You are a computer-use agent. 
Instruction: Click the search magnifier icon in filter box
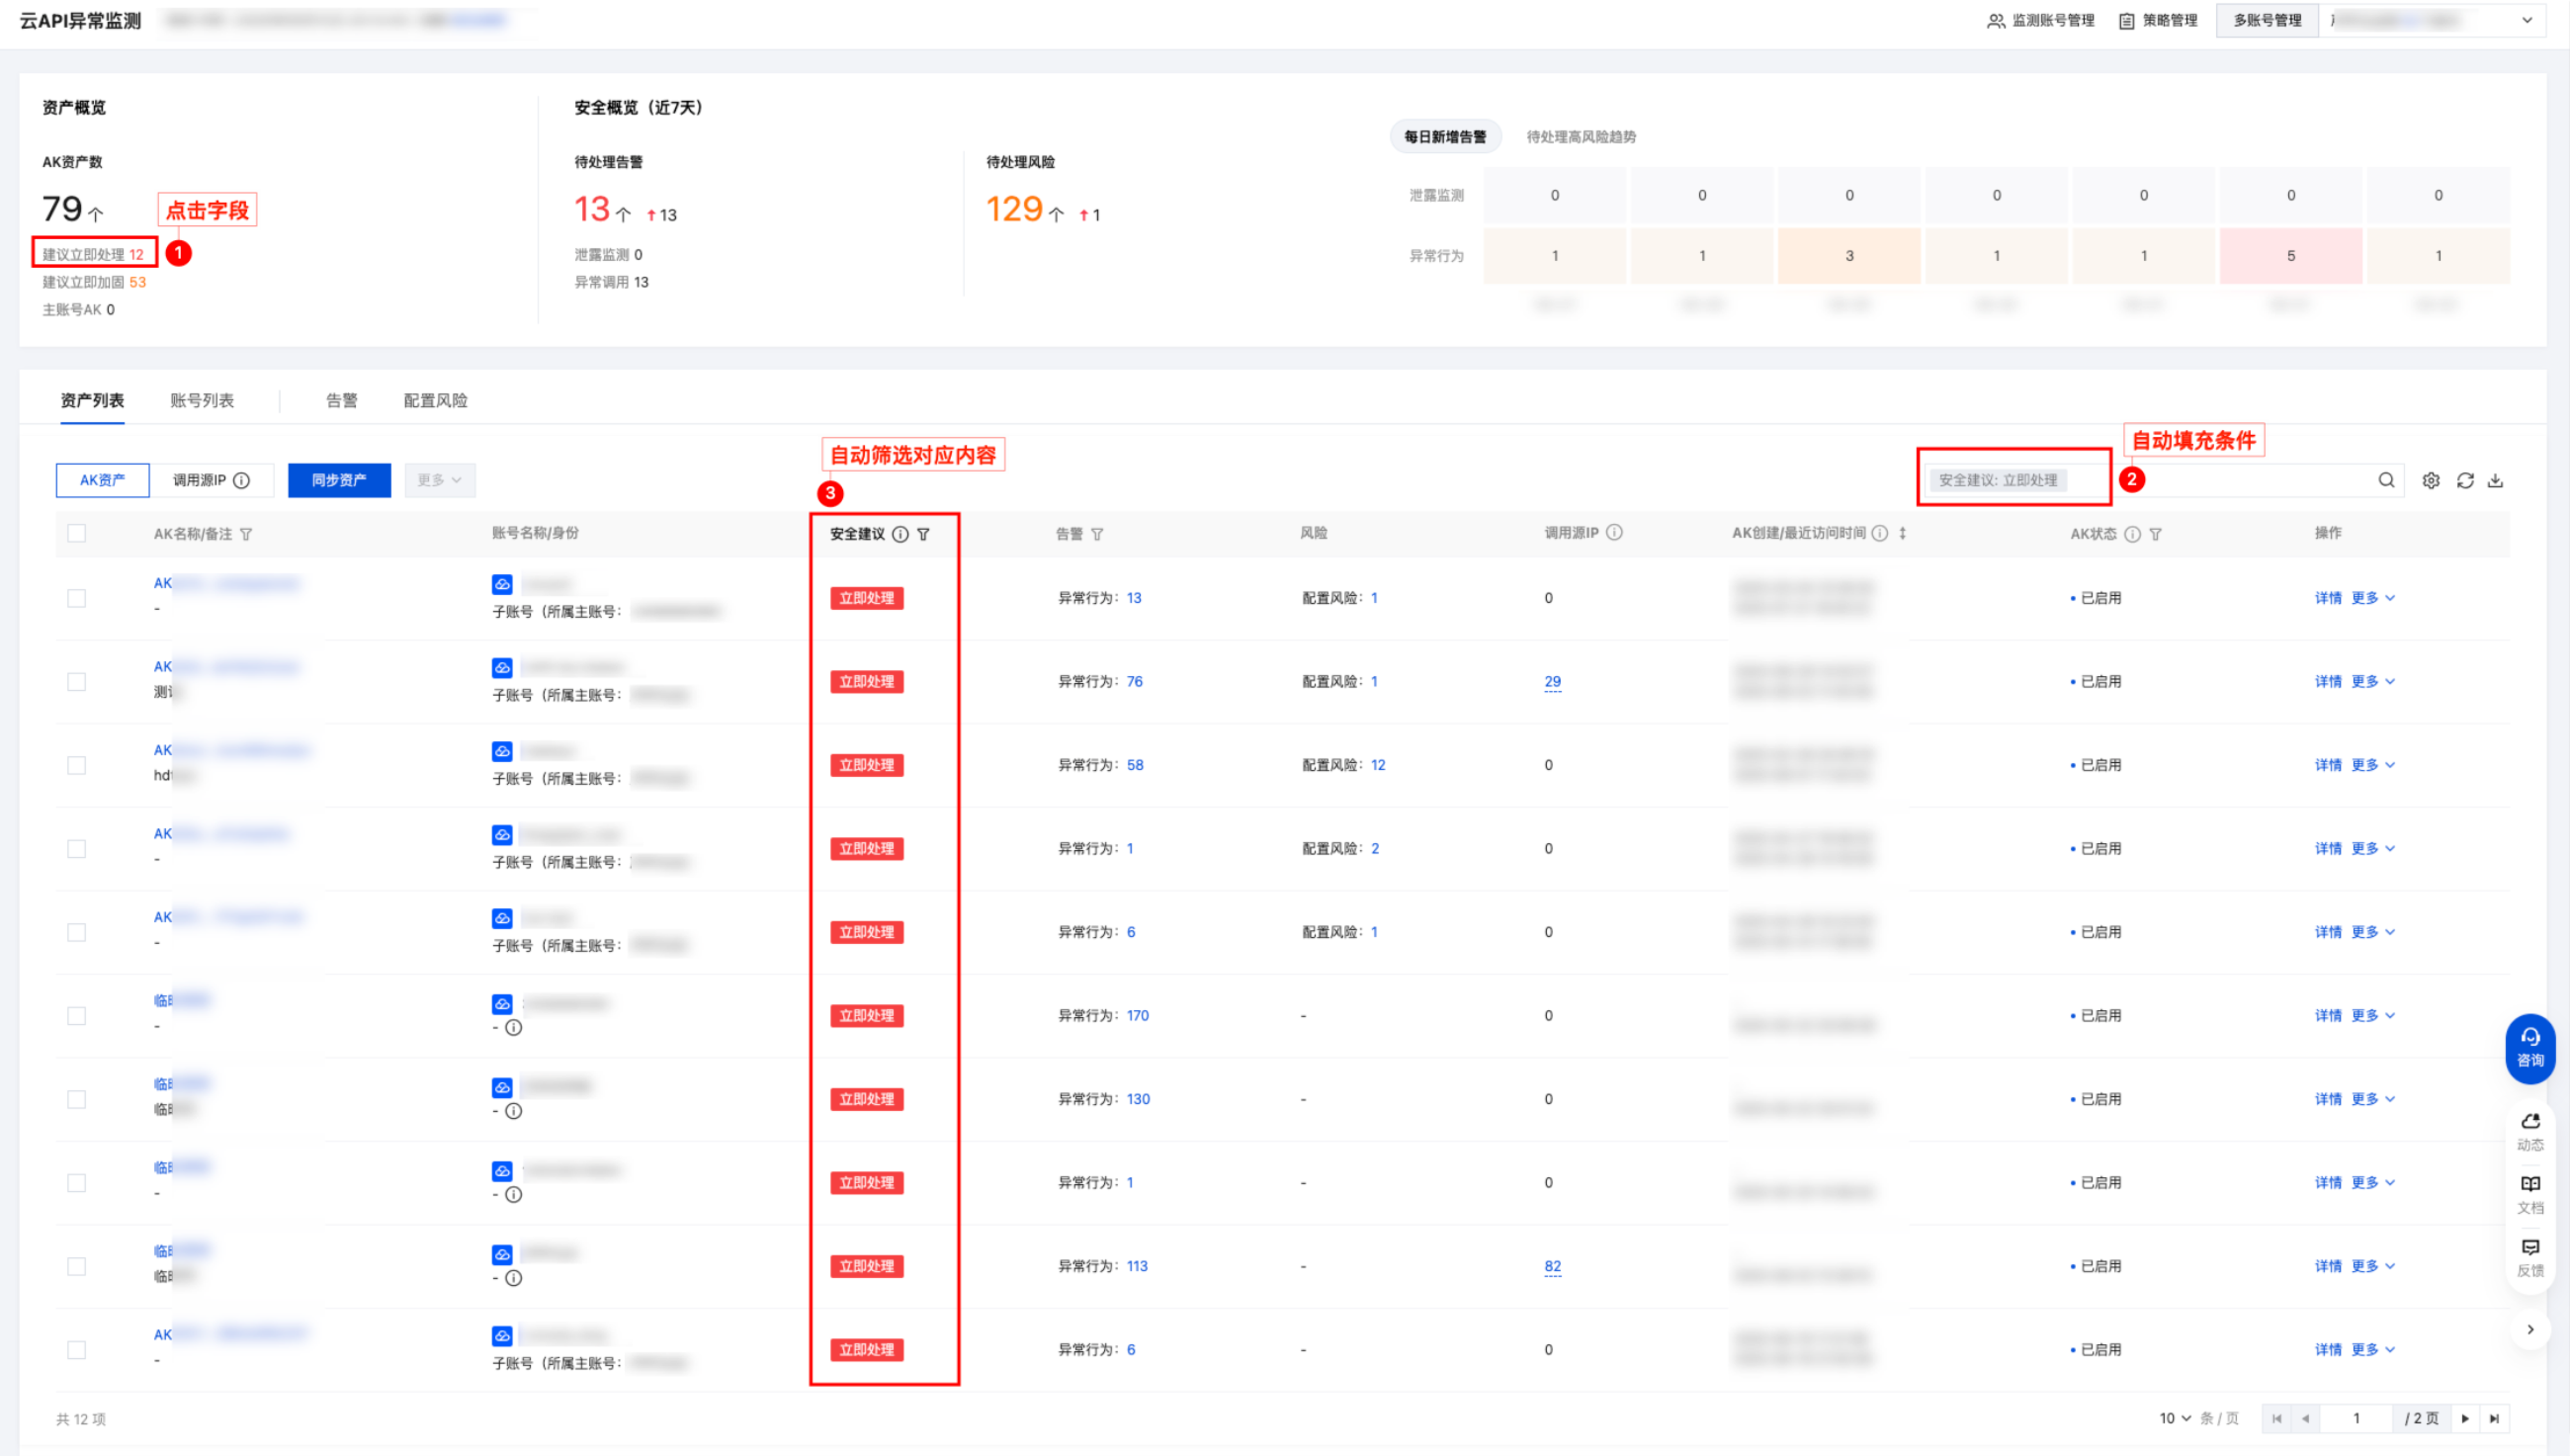(2386, 480)
